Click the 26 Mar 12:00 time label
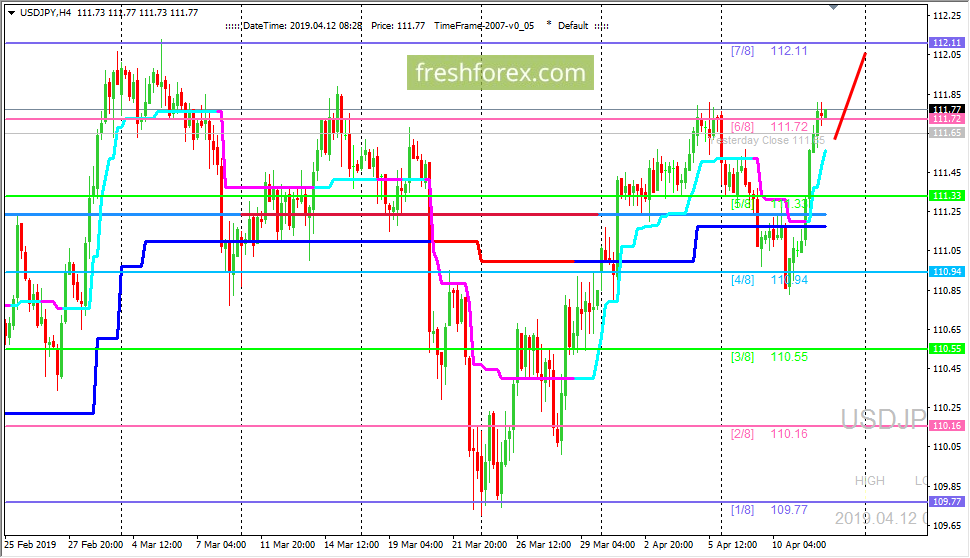 543,545
